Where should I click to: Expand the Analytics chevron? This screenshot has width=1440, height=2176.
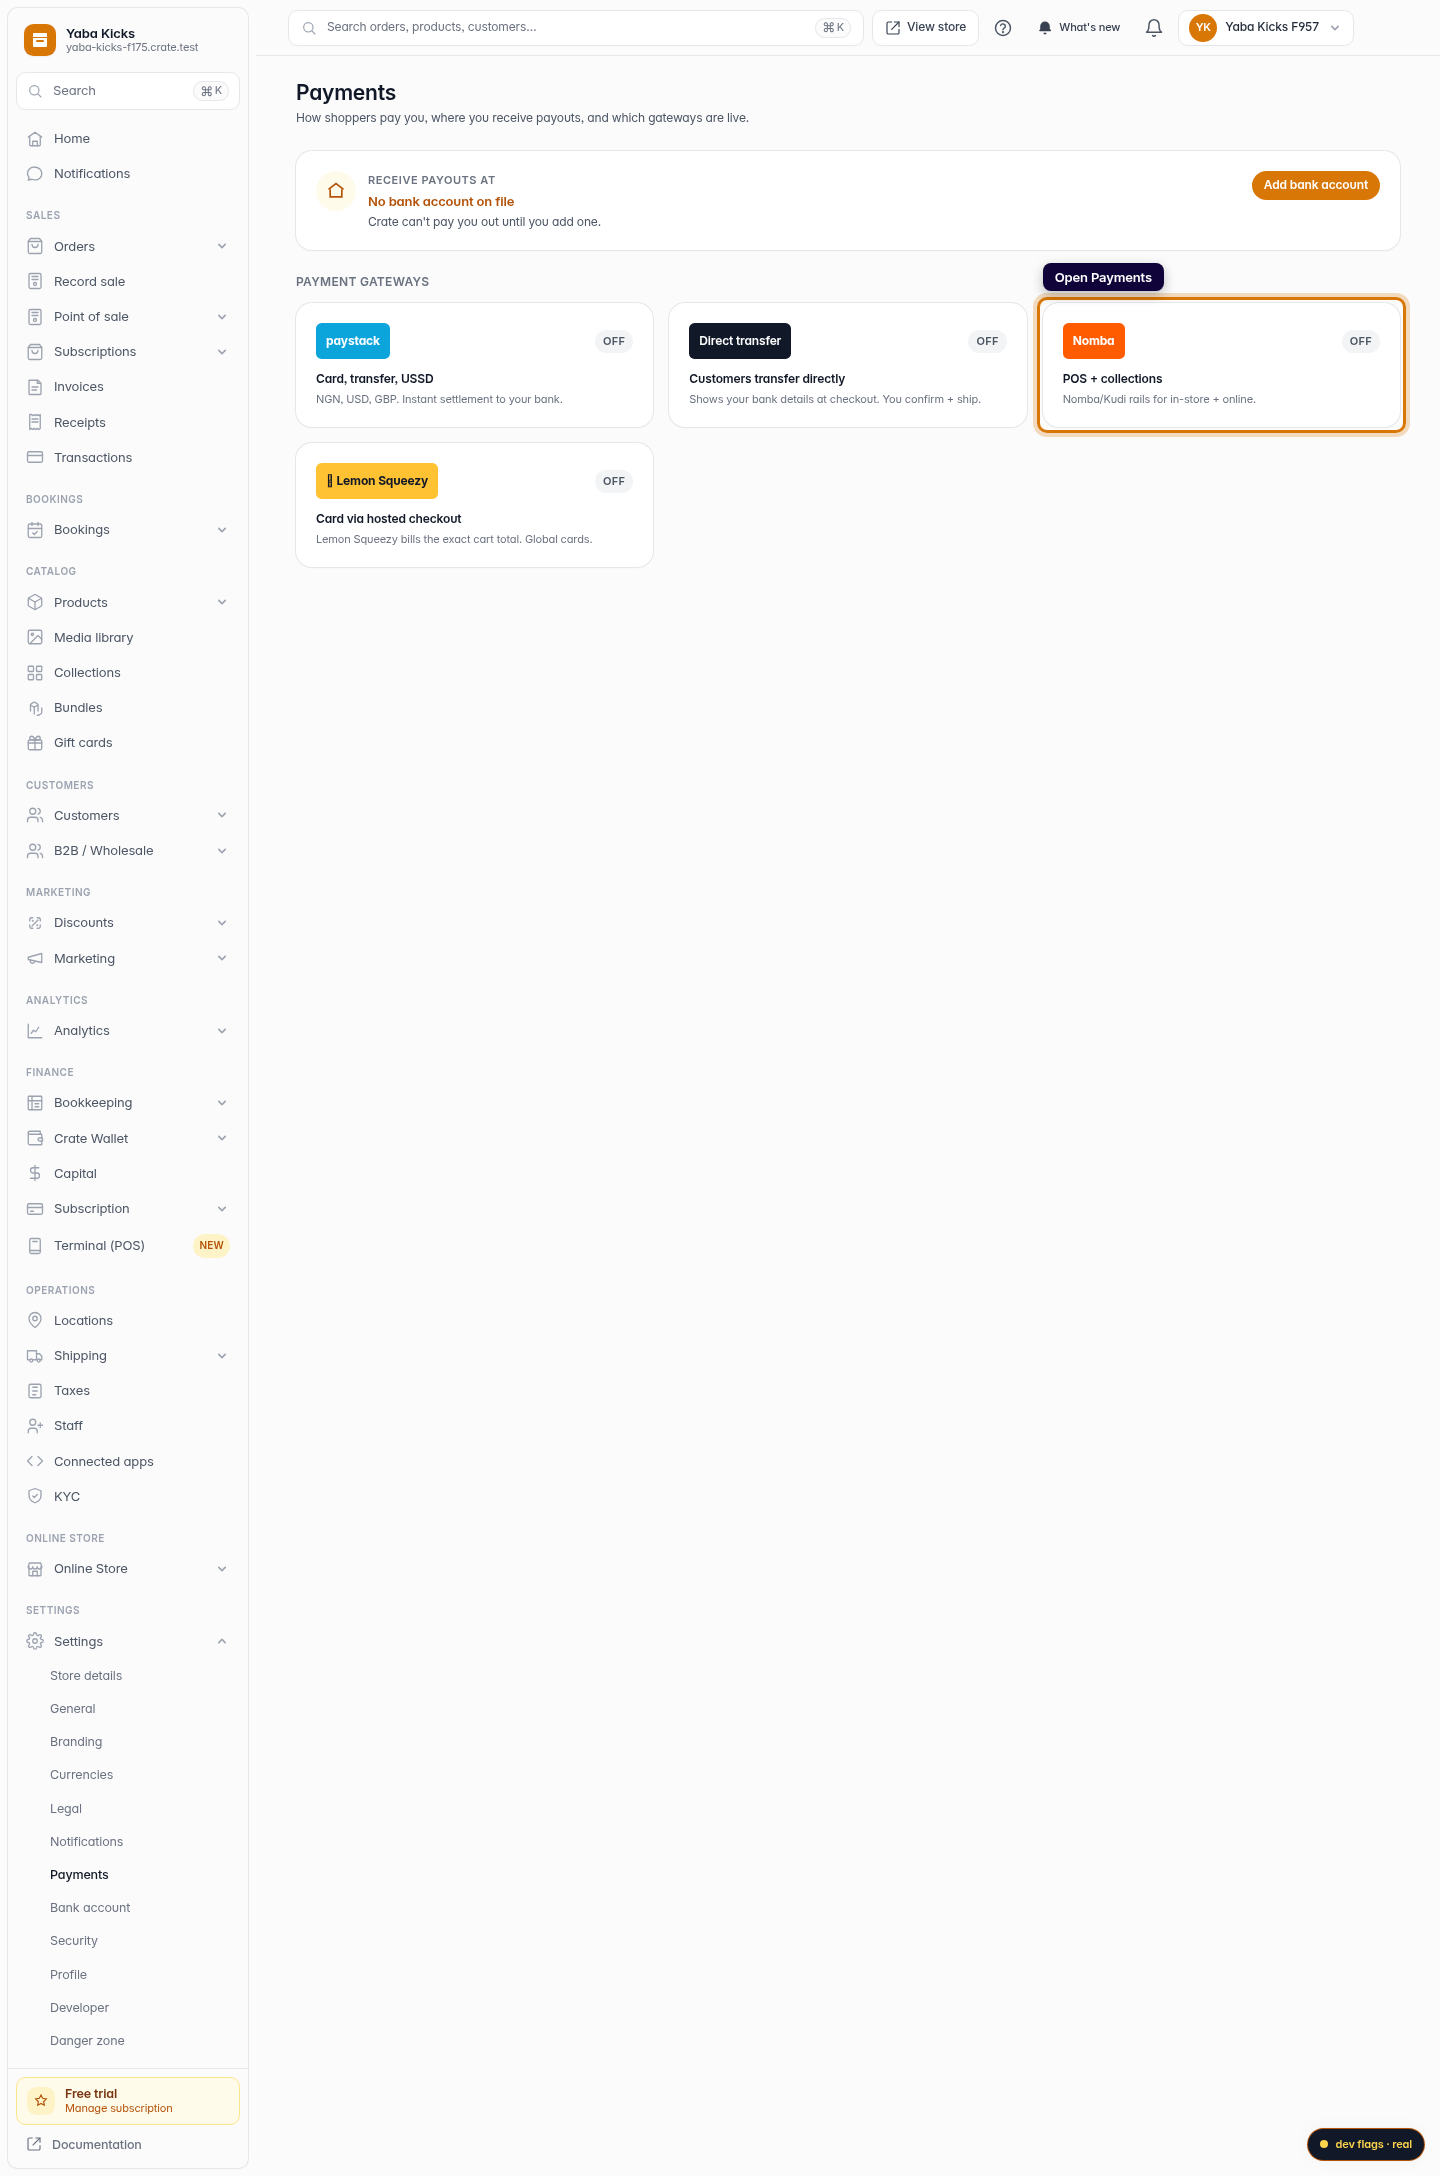(x=222, y=1031)
